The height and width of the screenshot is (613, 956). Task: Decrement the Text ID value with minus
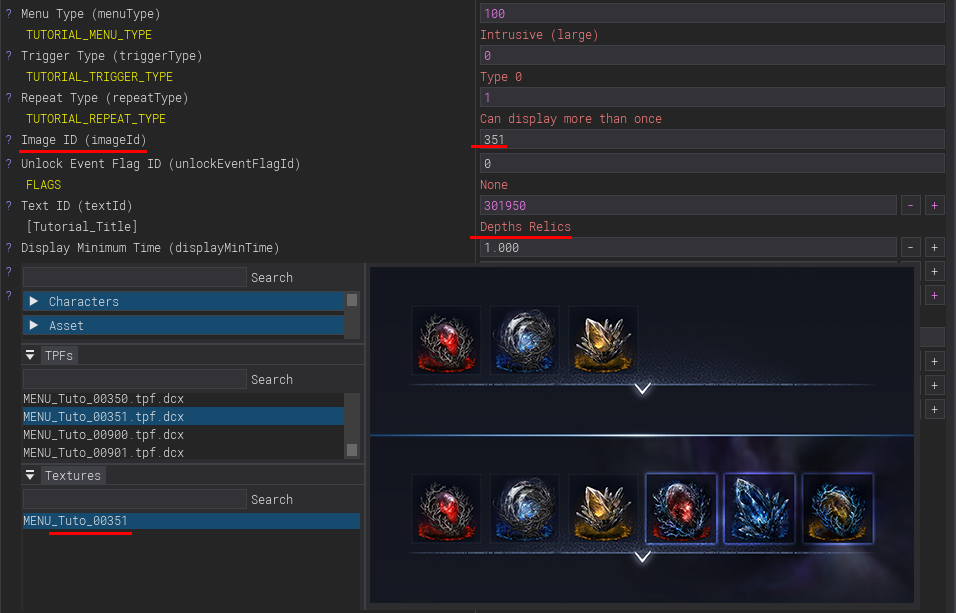click(910, 206)
